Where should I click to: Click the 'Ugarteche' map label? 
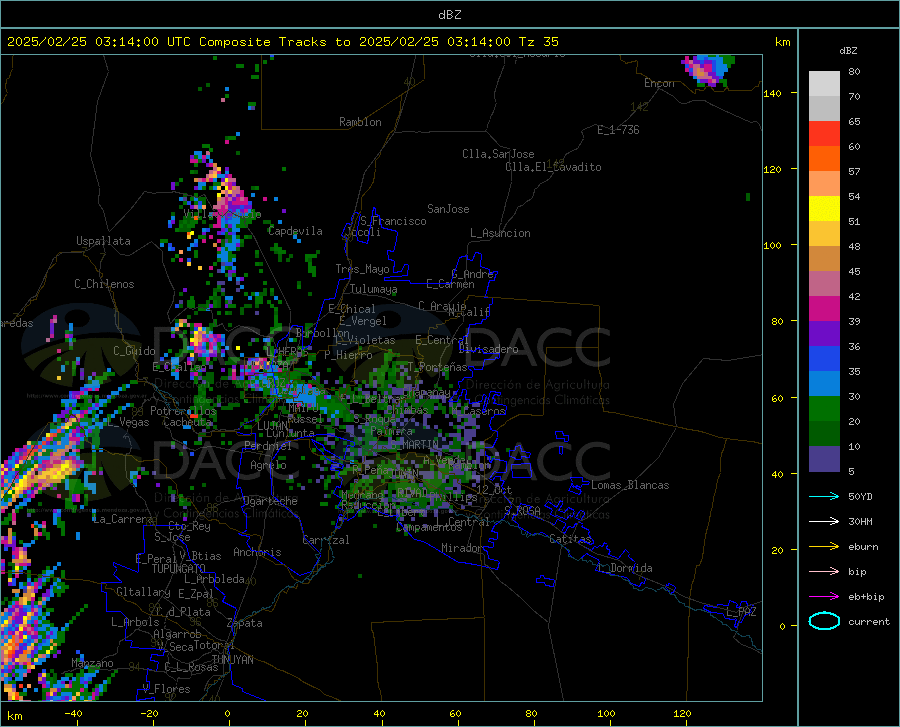click(x=270, y=501)
